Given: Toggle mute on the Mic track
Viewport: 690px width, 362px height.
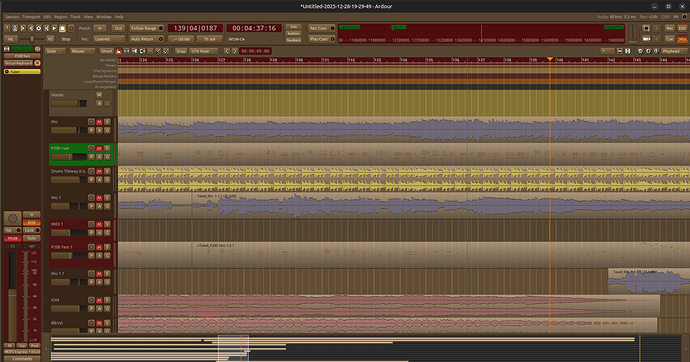Looking at the screenshot, I should coord(99,122).
